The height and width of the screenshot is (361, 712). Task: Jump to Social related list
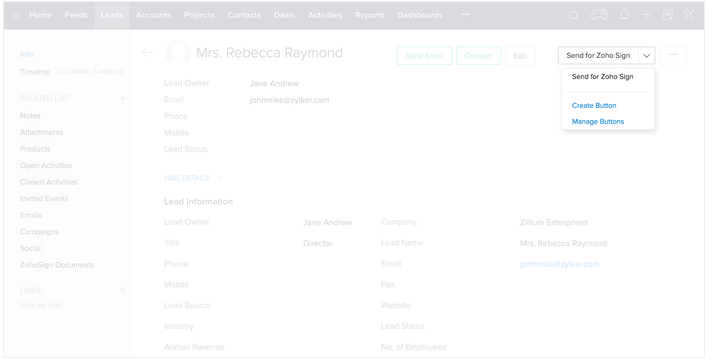point(30,248)
